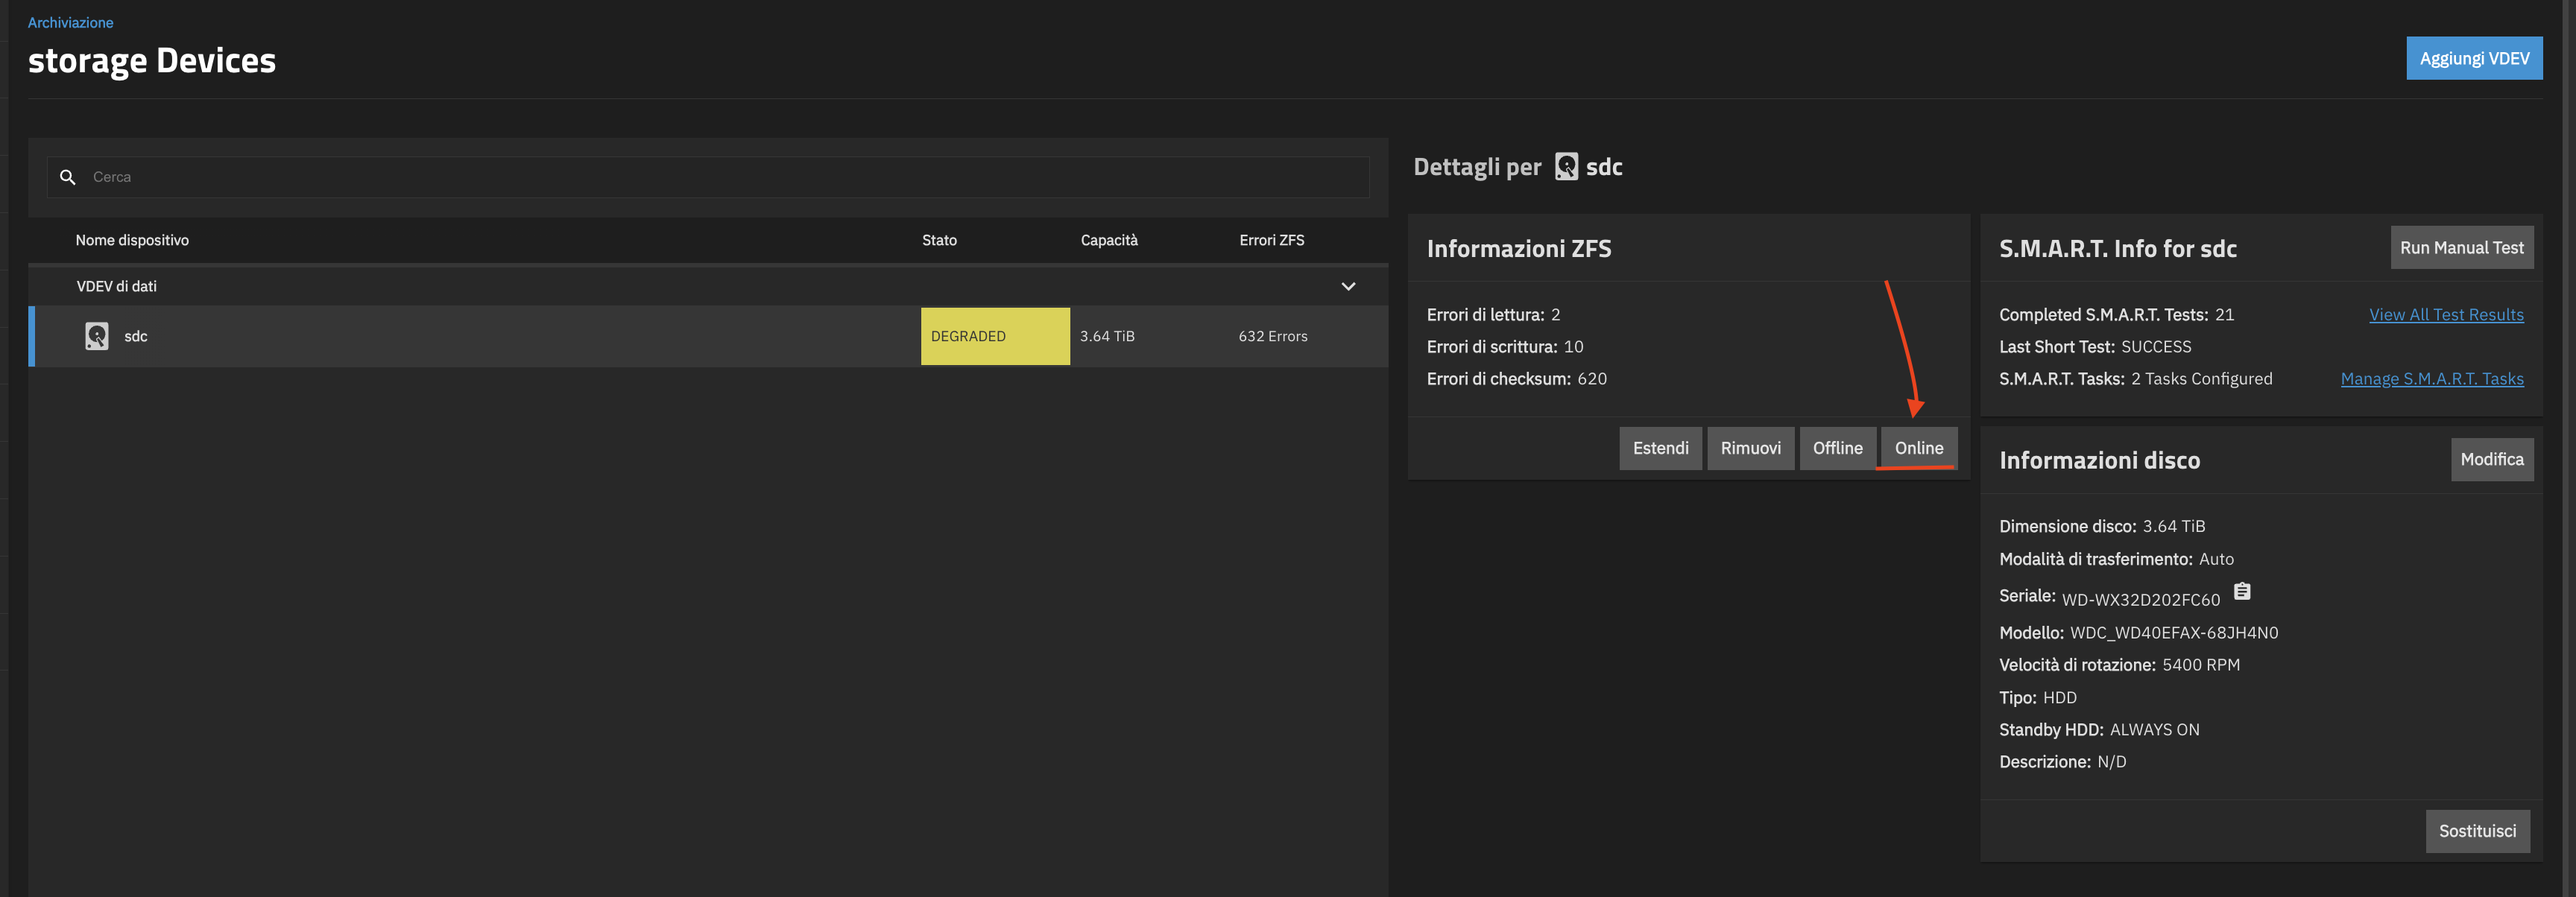Open the Archiviazione breadcrumb link

[70, 22]
